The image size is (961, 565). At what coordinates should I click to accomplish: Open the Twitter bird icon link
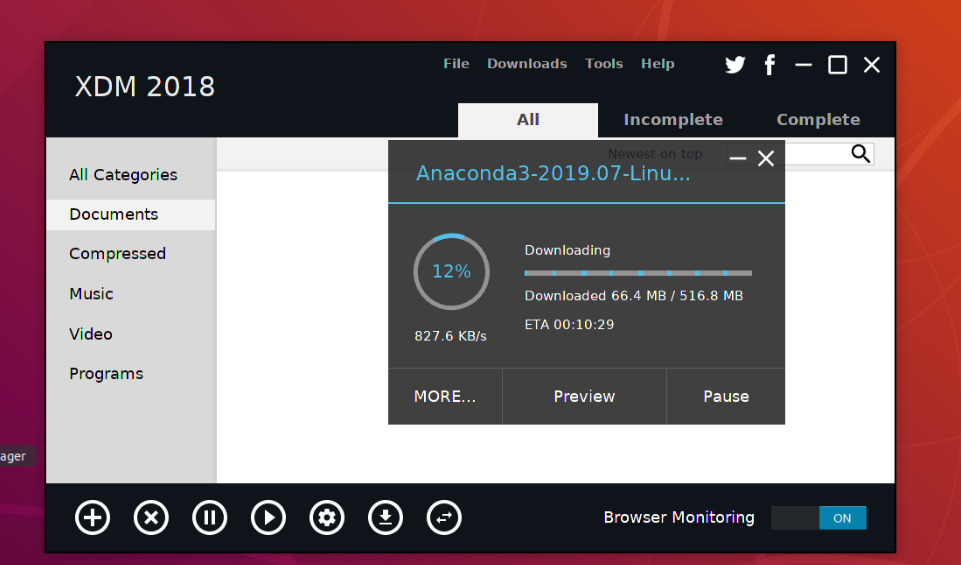735,64
